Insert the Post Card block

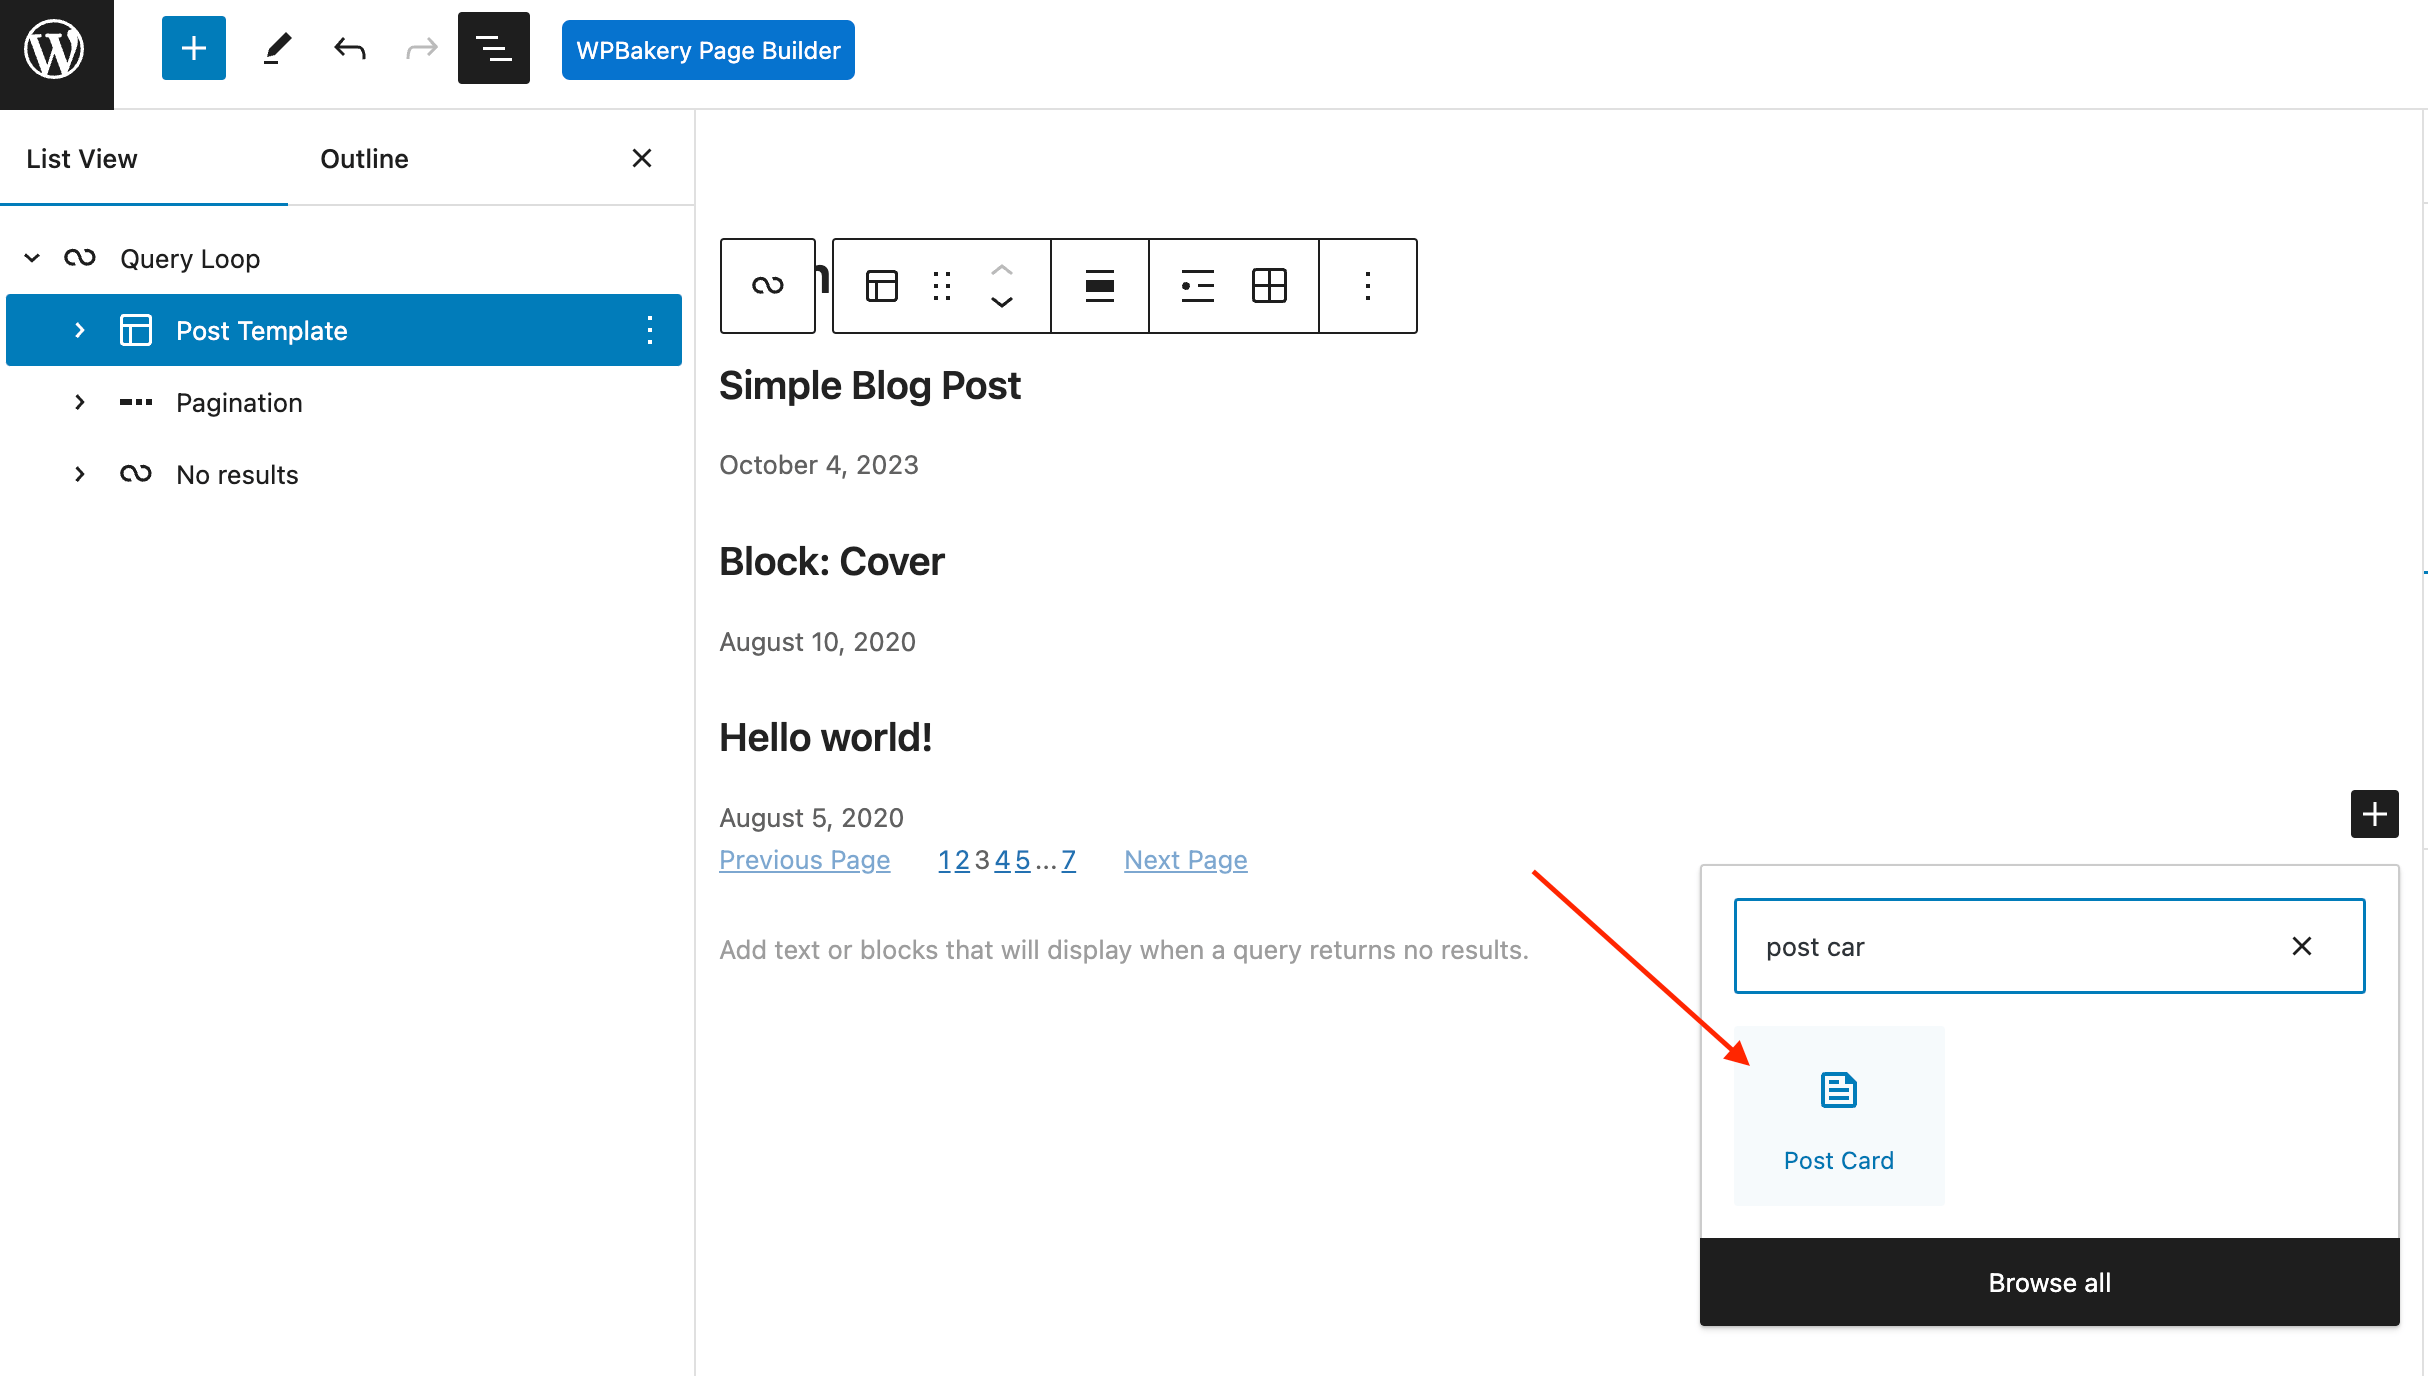(x=1839, y=1115)
